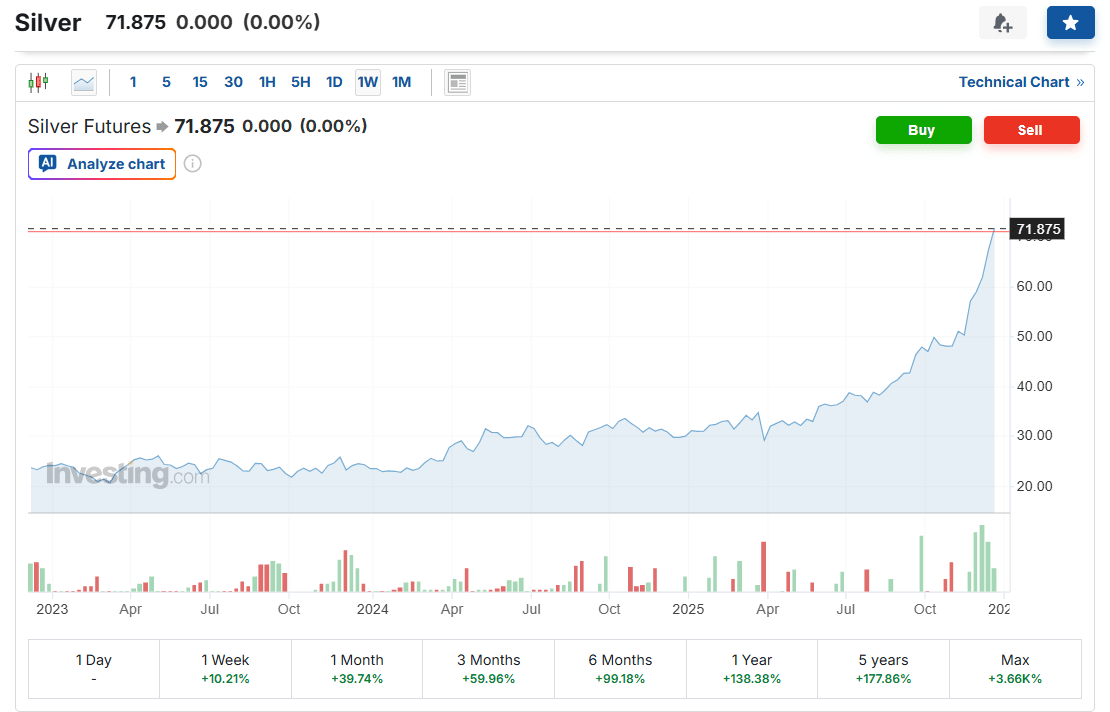The height and width of the screenshot is (712, 1110).
Task: Switch to the 1 Year range
Action: coord(752,669)
